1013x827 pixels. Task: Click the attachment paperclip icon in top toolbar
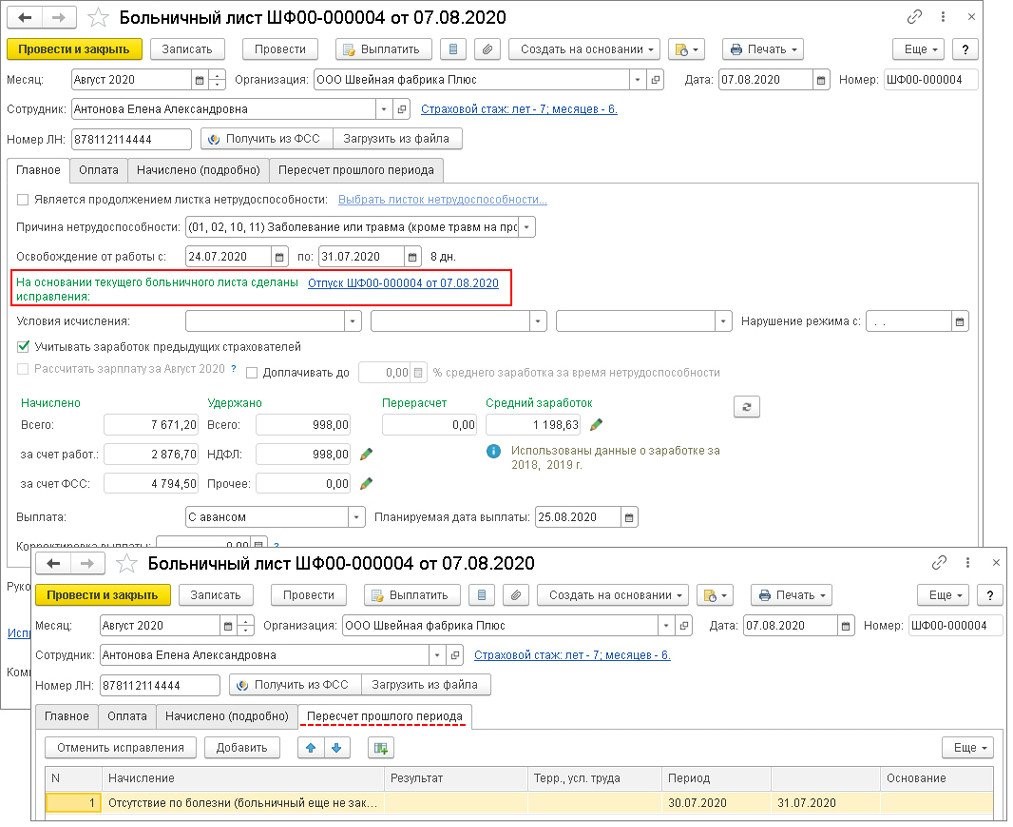click(485, 49)
